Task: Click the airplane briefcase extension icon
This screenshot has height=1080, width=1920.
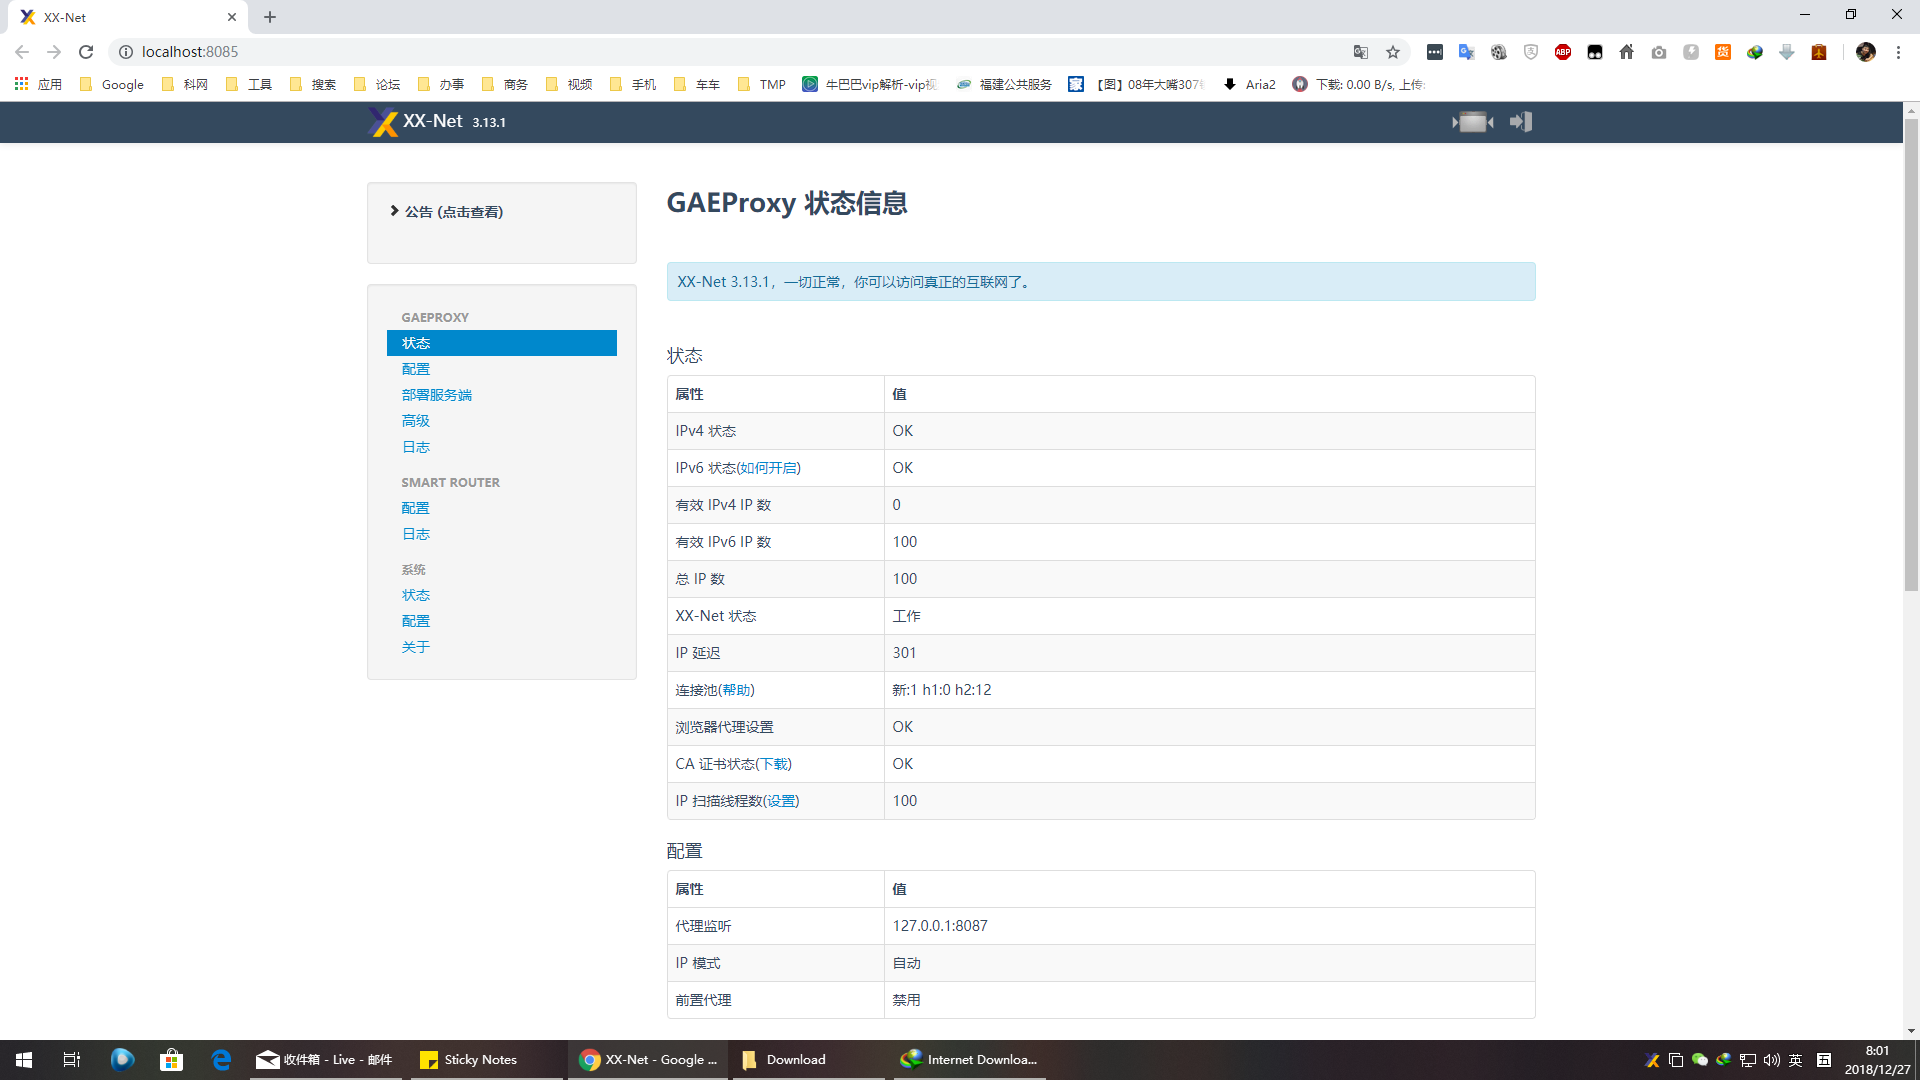Action: [x=1819, y=52]
